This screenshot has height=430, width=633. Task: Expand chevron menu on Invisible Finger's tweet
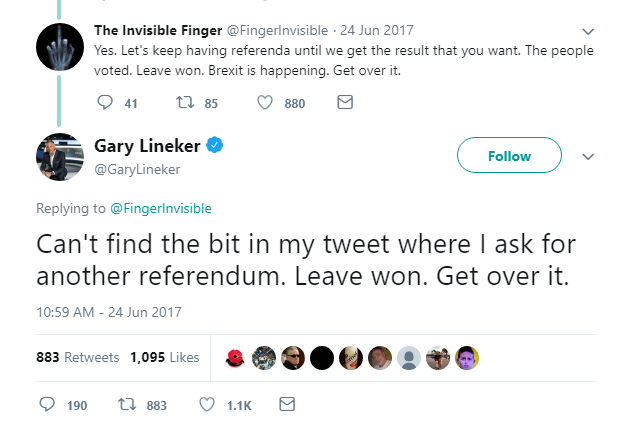(x=587, y=30)
